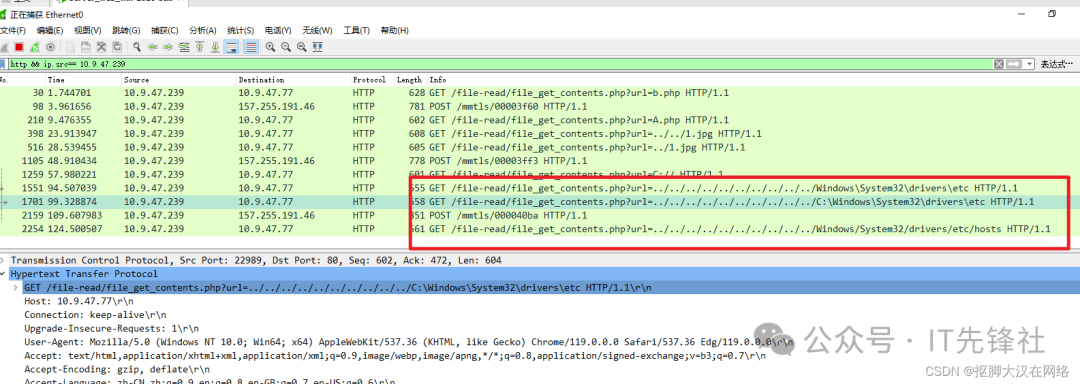Expand the Transmission Control Protocol tree row

pos(4,260)
